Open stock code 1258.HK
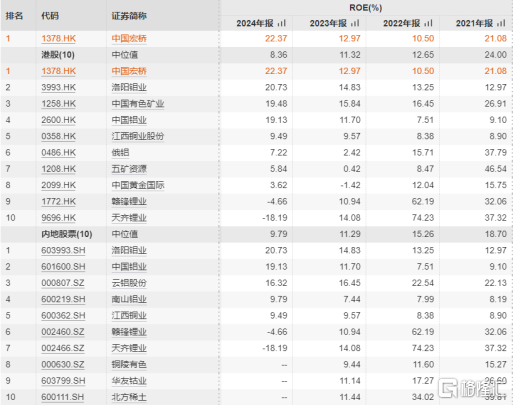Viewport: 513px width, 405px height. click(x=59, y=104)
